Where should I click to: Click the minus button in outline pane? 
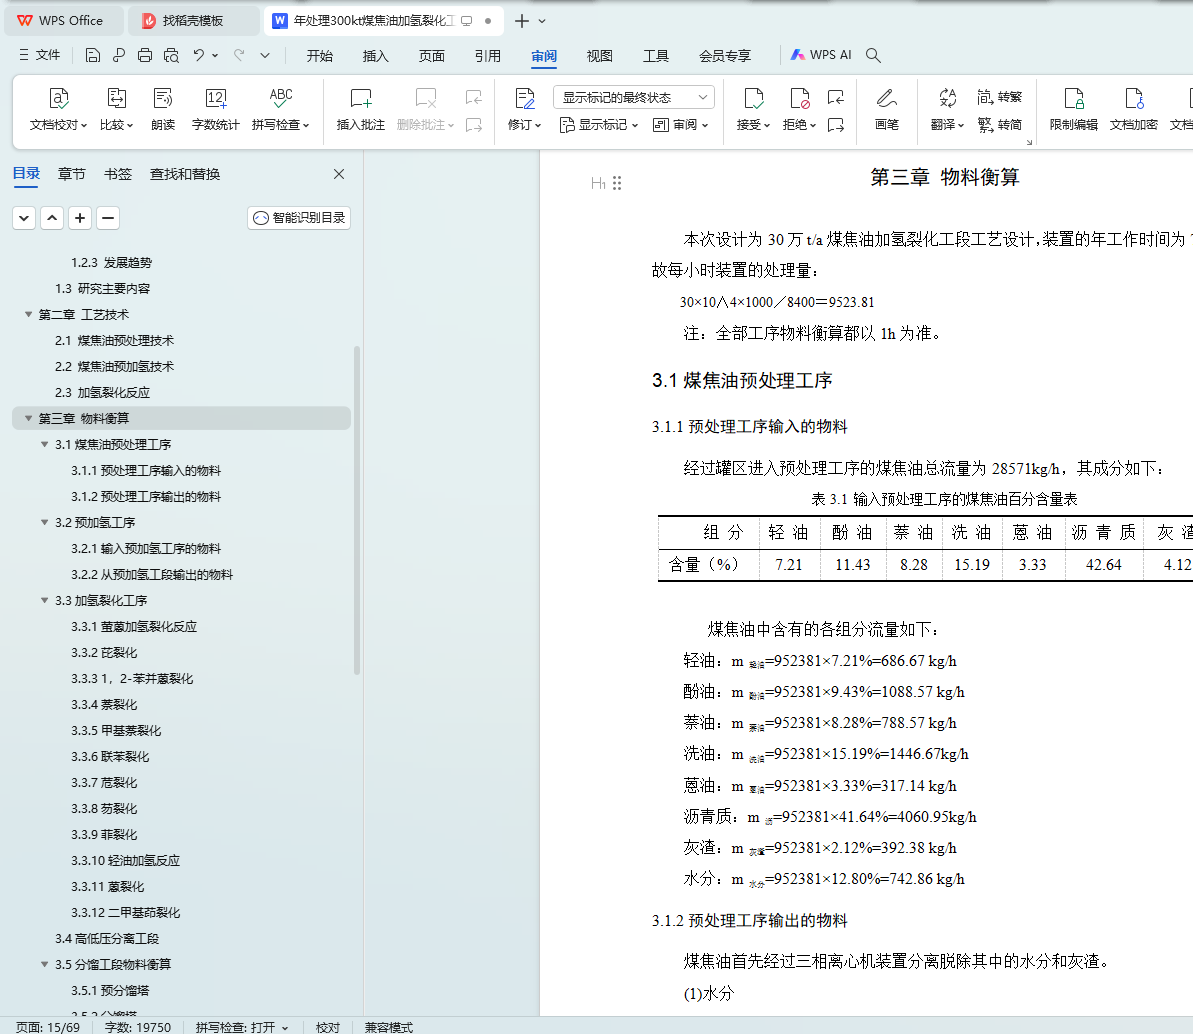tap(108, 218)
